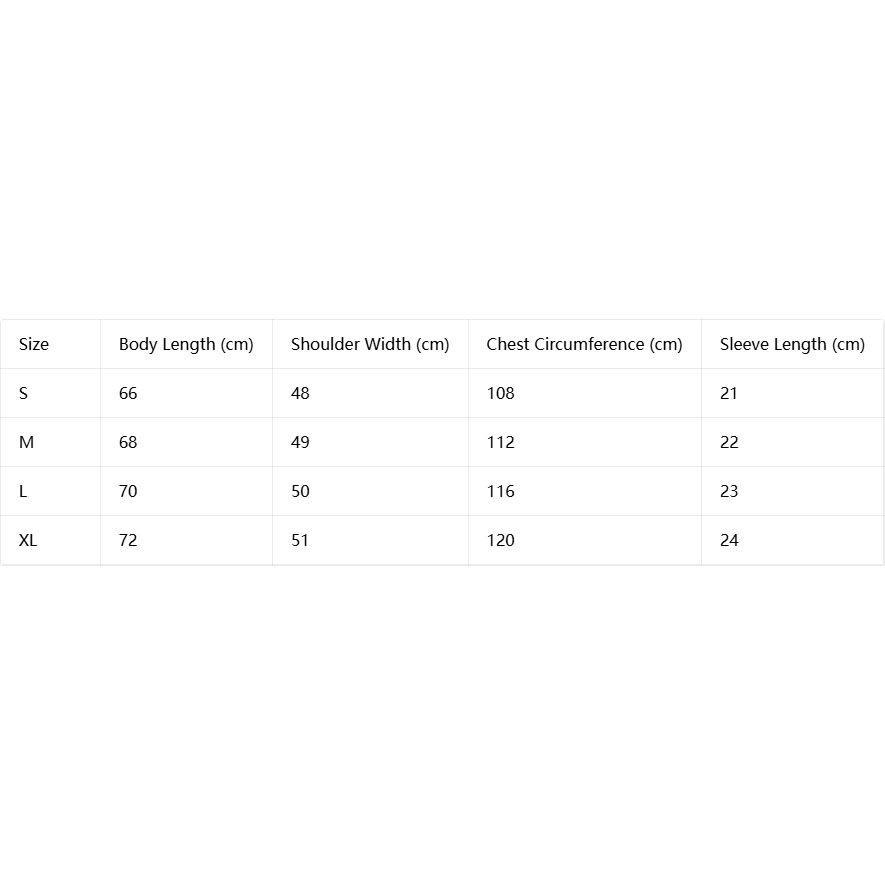The width and height of the screenshot is (885, 885).
Task: Click shoulder width value 48
Action: point(300,393)
